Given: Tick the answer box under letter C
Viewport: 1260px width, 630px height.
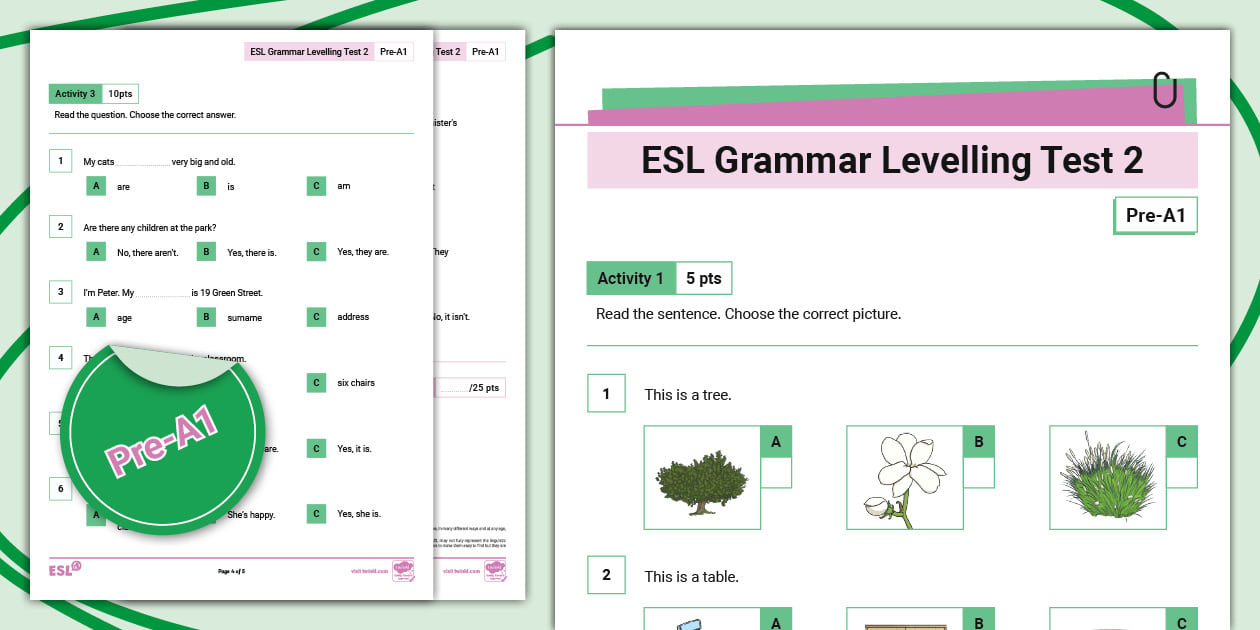Looking at the screenshot, I should coord(1181,473).
